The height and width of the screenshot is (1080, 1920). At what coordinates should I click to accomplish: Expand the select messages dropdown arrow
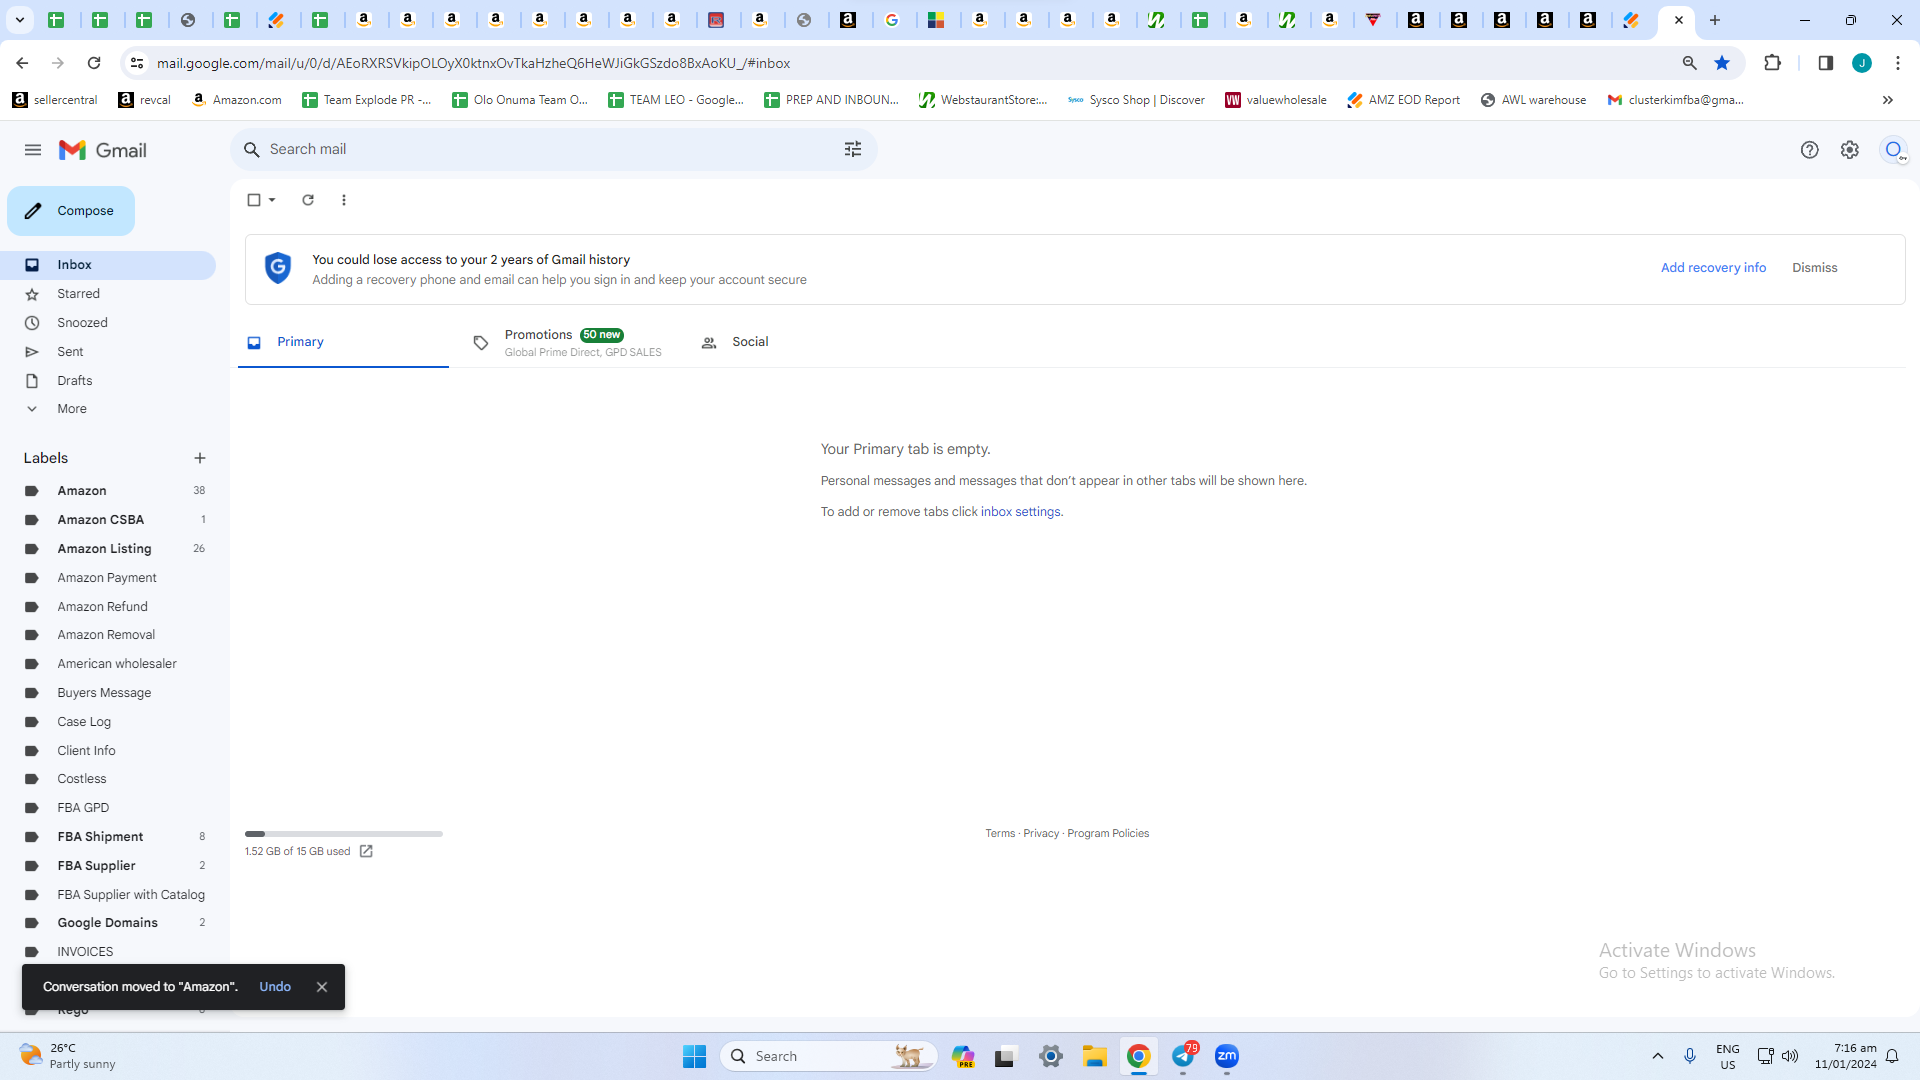(x=272, y=200)
